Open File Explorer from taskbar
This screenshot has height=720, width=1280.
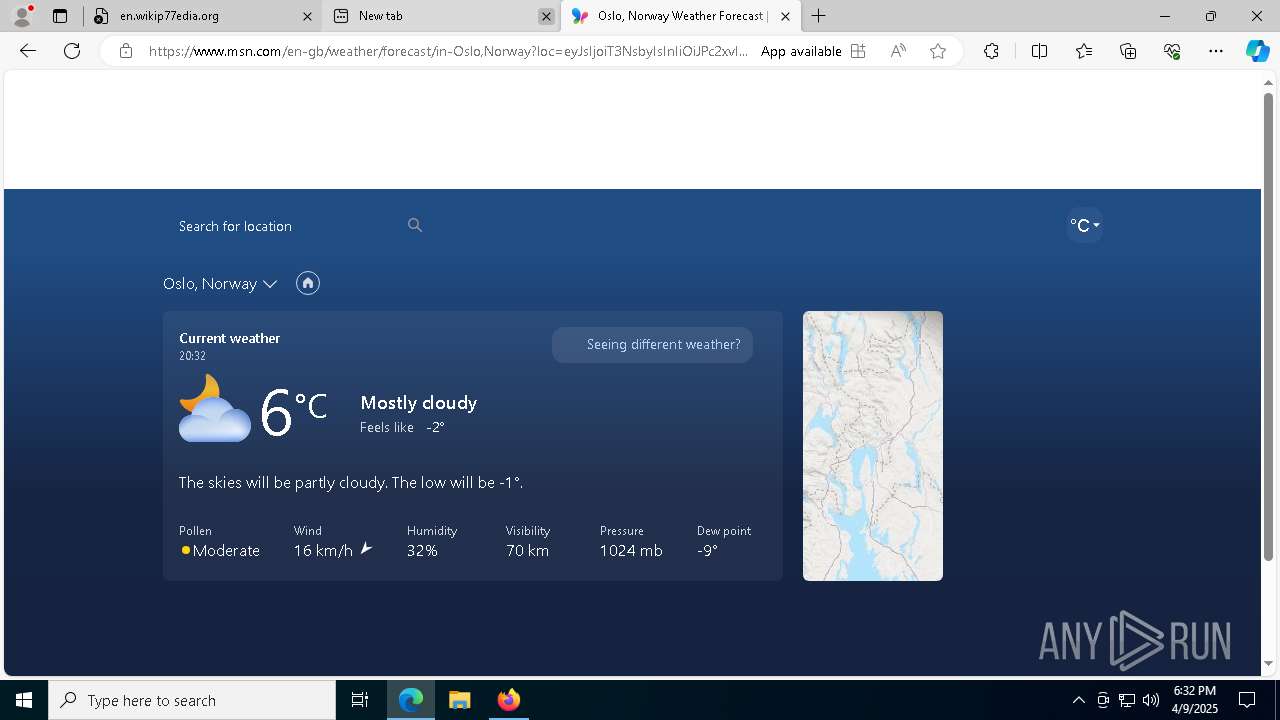pos(459,700)
